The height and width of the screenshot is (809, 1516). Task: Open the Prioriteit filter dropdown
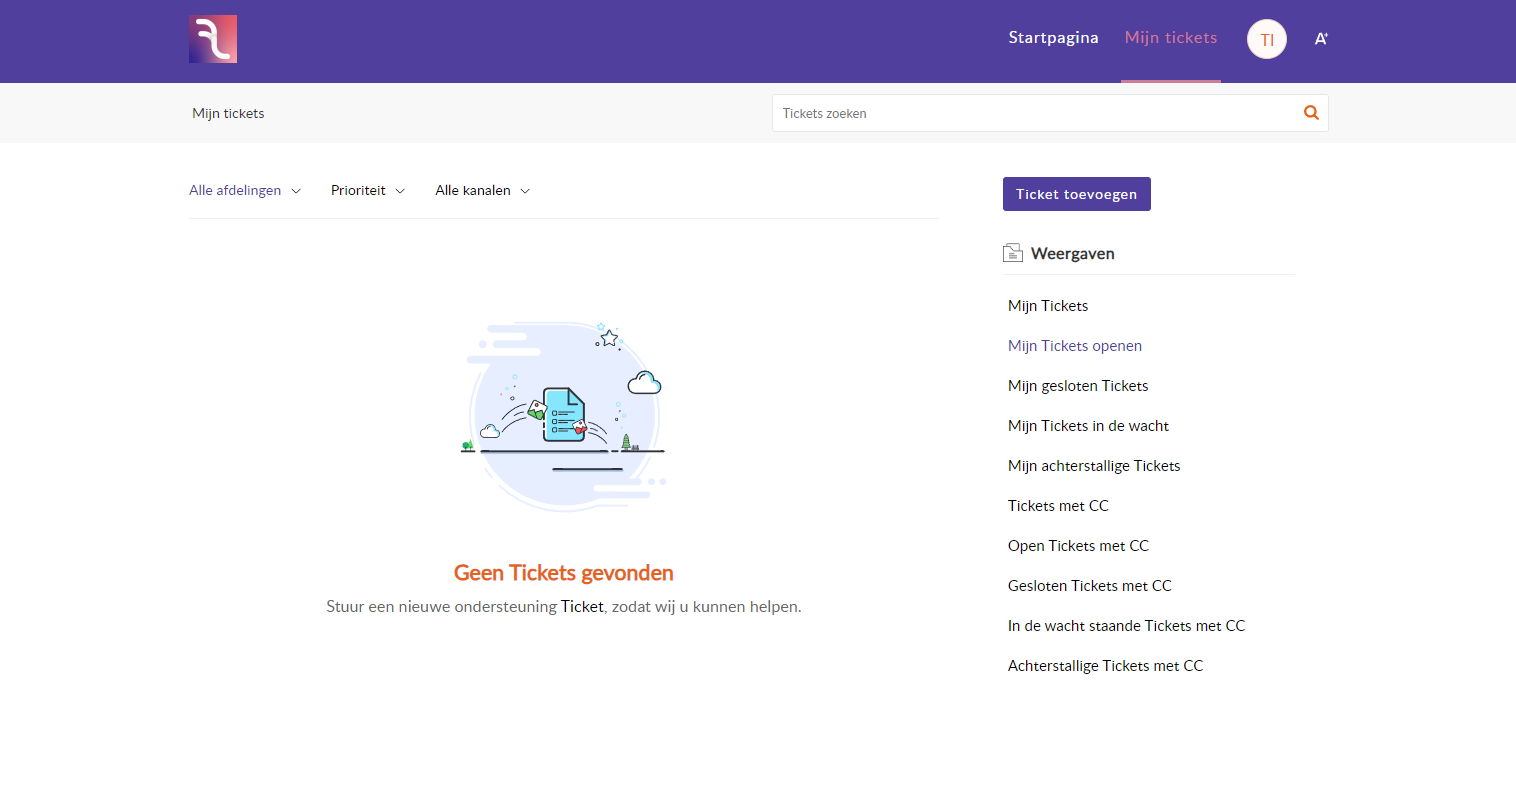coord(368,191)
